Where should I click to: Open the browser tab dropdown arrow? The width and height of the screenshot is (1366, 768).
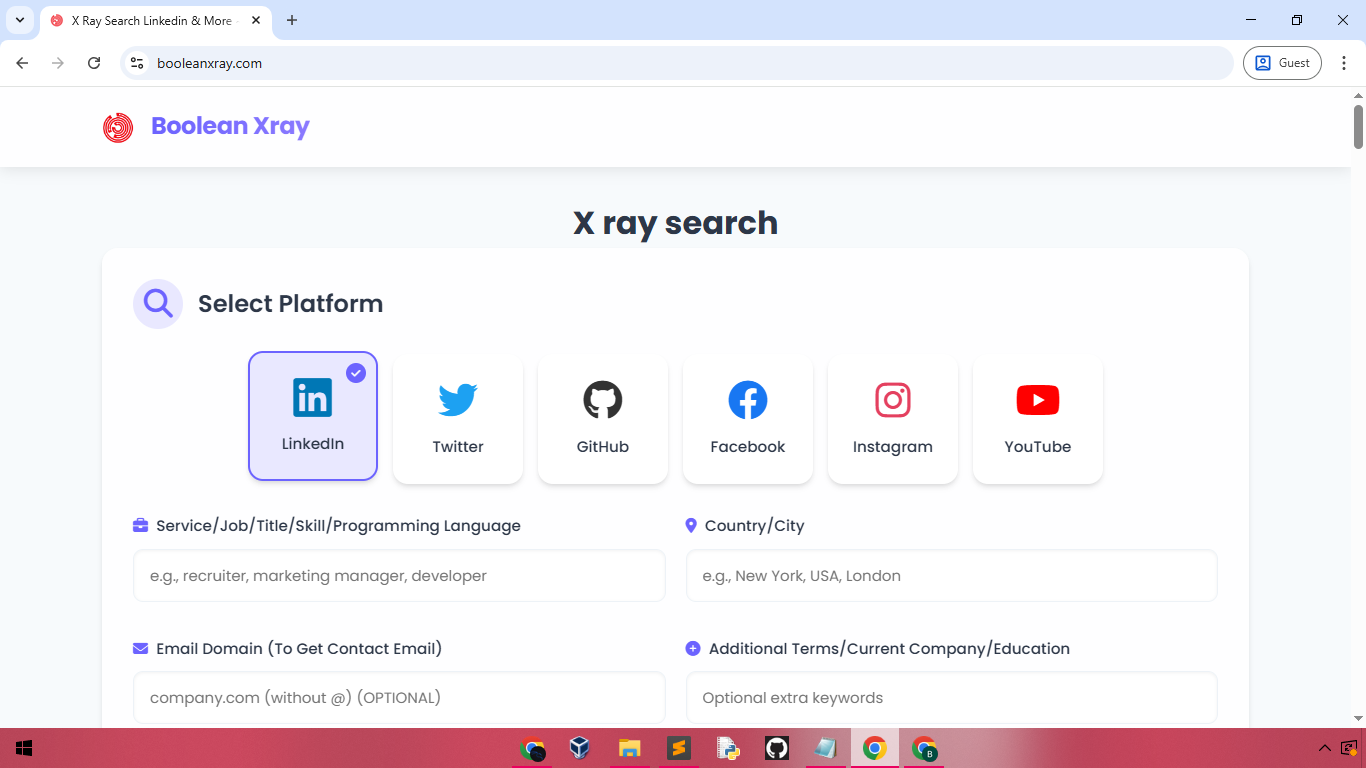coord(19,19)
